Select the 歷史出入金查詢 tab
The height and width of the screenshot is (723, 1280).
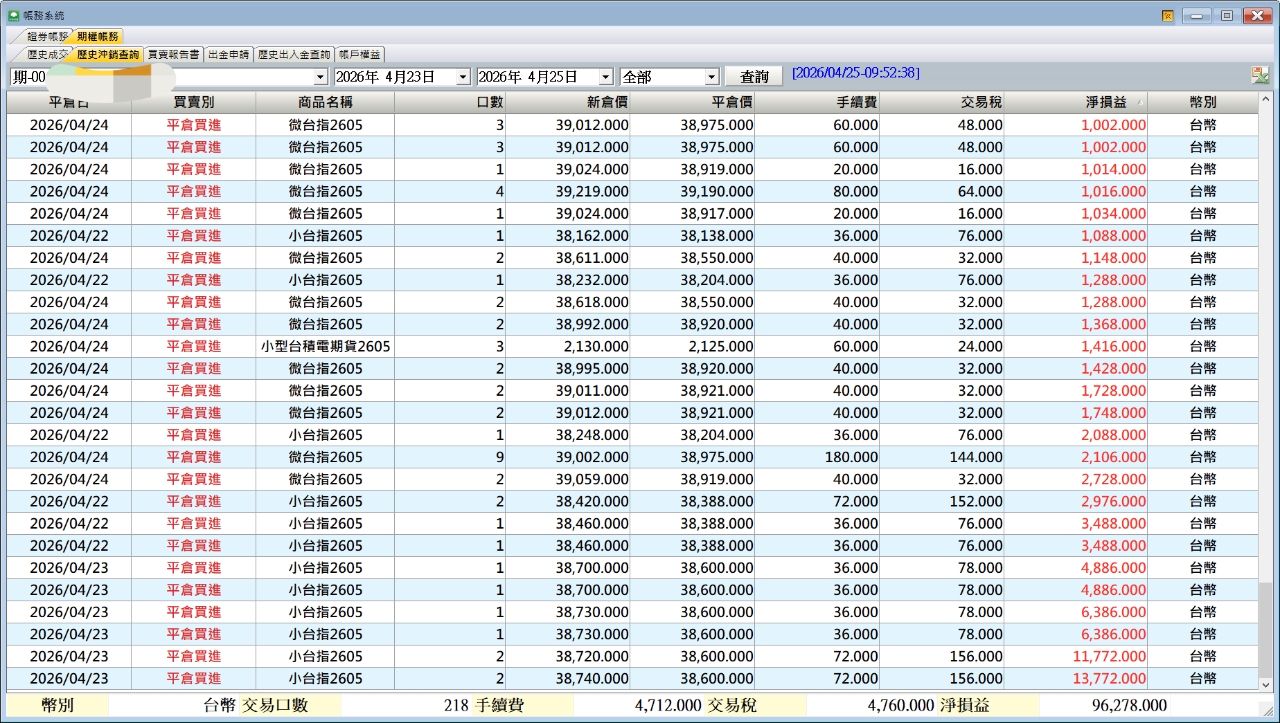[293, 55]
